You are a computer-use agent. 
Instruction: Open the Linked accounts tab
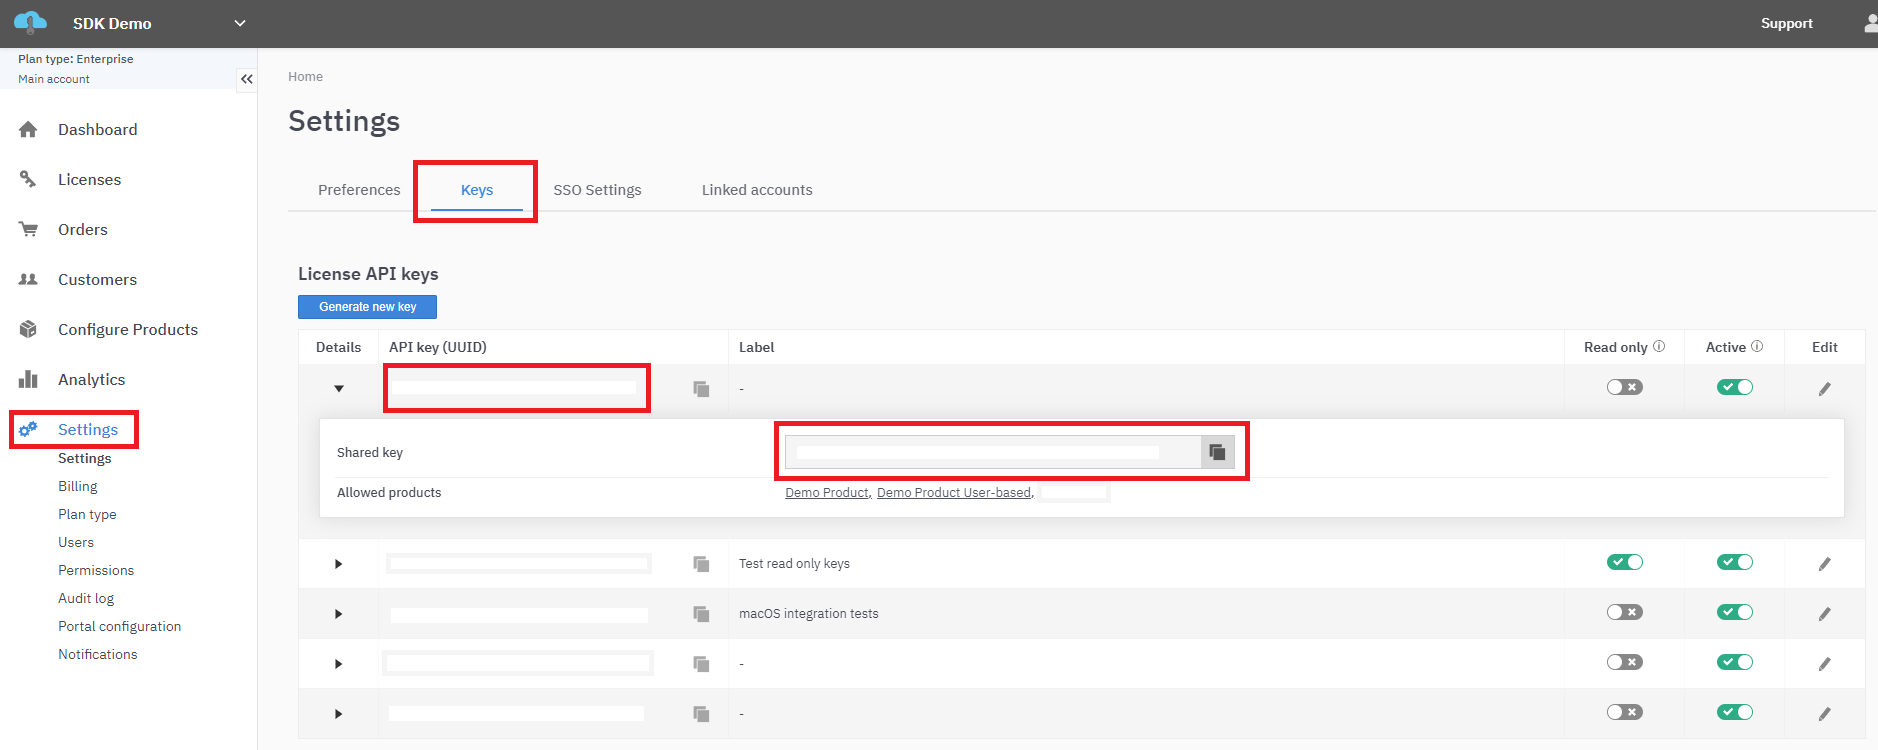click(757, 190)
